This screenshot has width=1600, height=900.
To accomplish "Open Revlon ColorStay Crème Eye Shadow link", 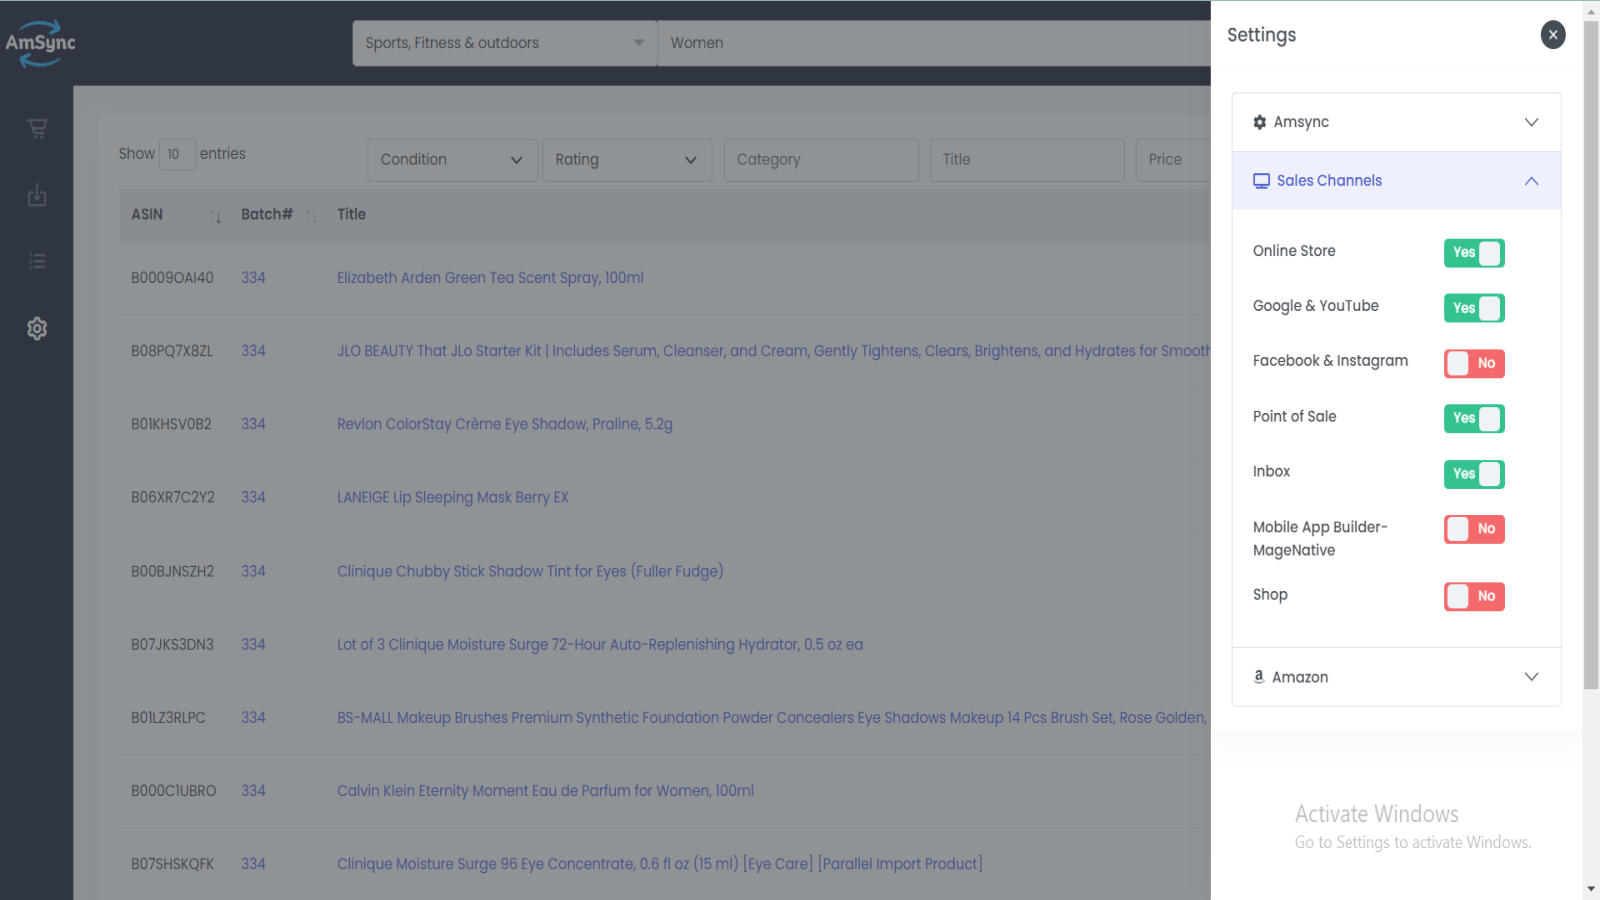I will pos(505,424).
